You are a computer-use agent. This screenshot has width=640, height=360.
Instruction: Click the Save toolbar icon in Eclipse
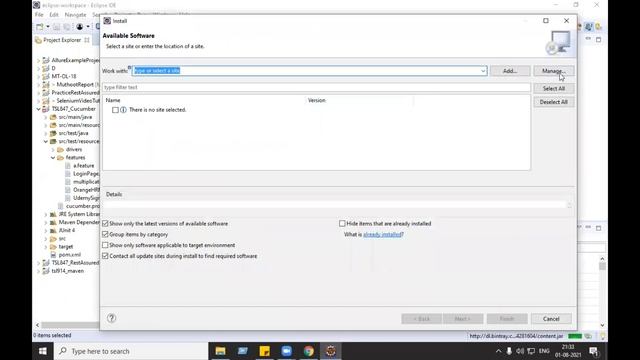tap(57, 27)
